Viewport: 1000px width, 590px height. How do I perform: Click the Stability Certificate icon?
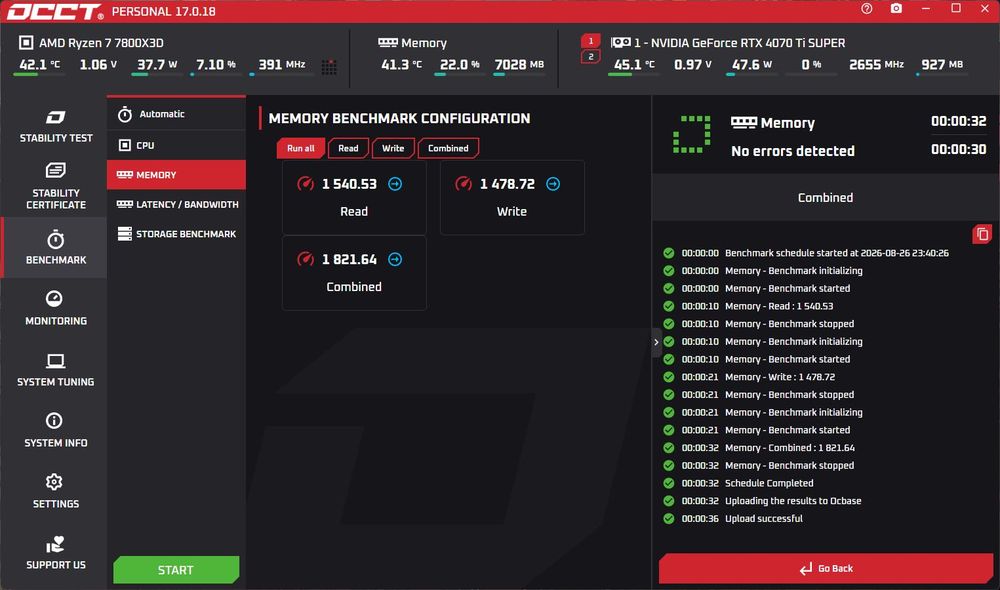(x=55, y=170)
